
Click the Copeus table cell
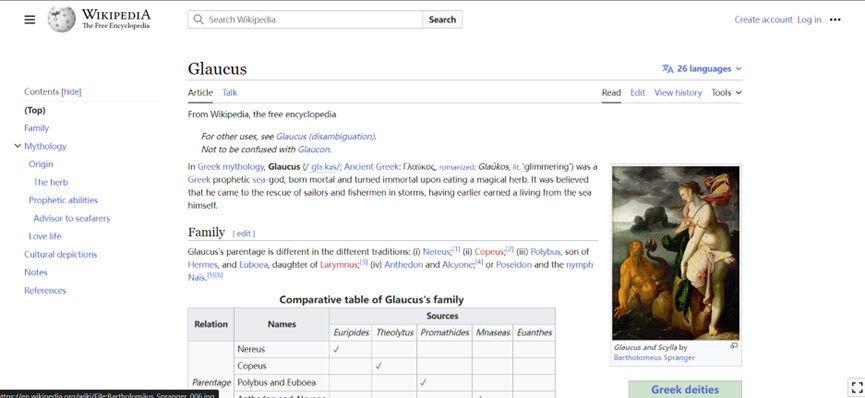281,366
